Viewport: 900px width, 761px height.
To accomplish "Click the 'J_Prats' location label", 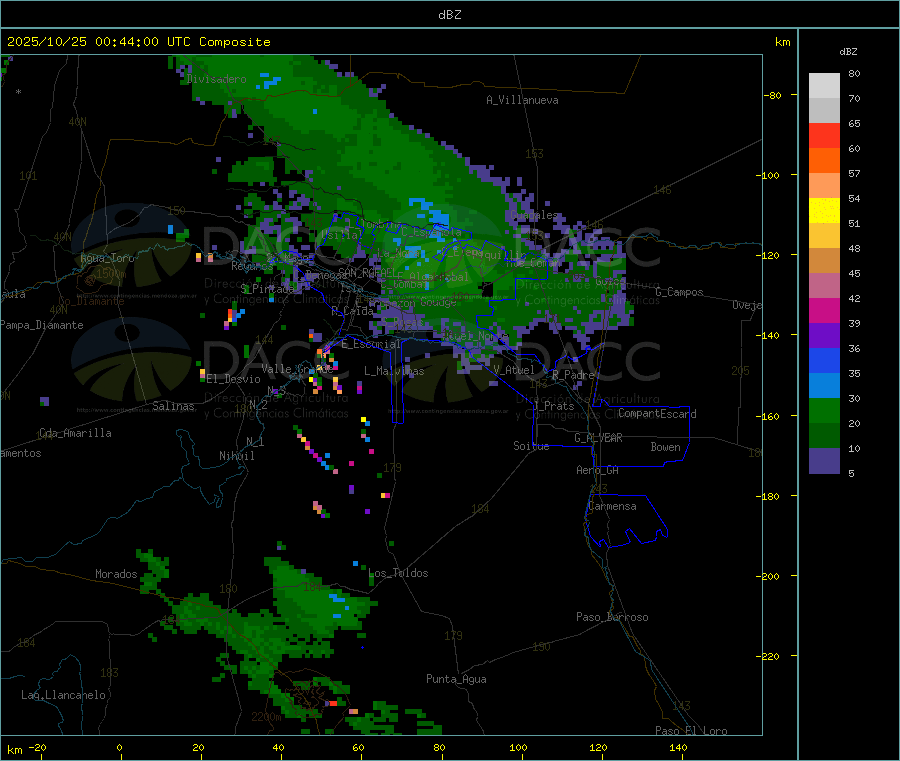I will (x=554, y=406).
